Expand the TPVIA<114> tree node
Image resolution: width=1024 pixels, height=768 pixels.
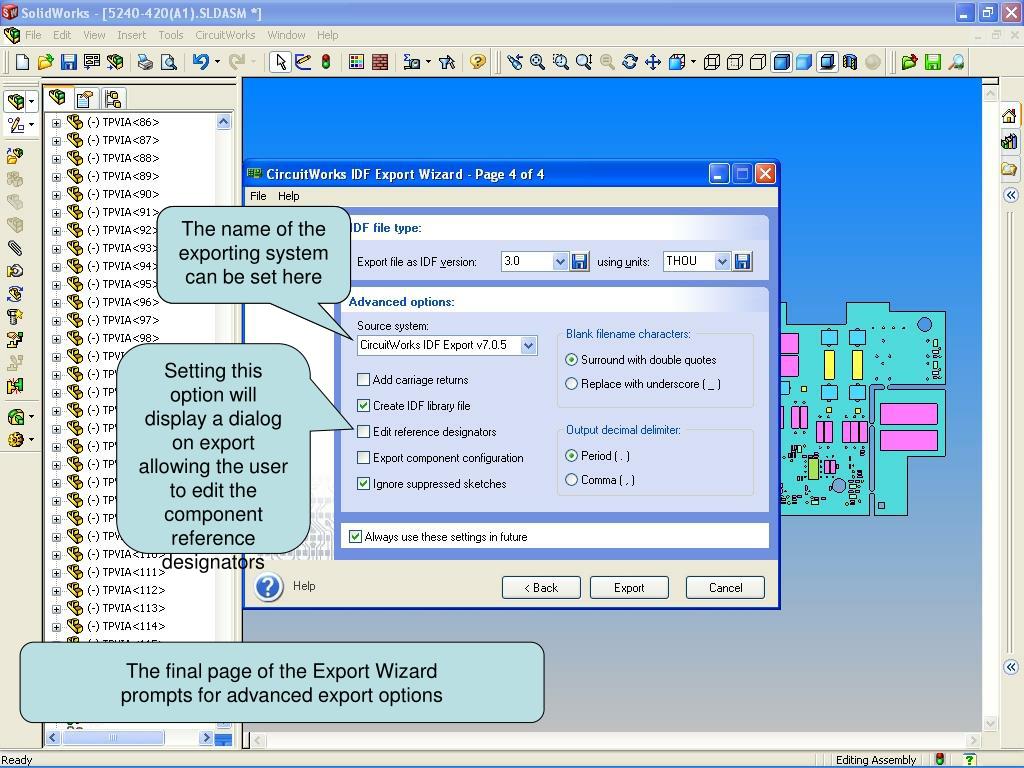tap(56, 627)
